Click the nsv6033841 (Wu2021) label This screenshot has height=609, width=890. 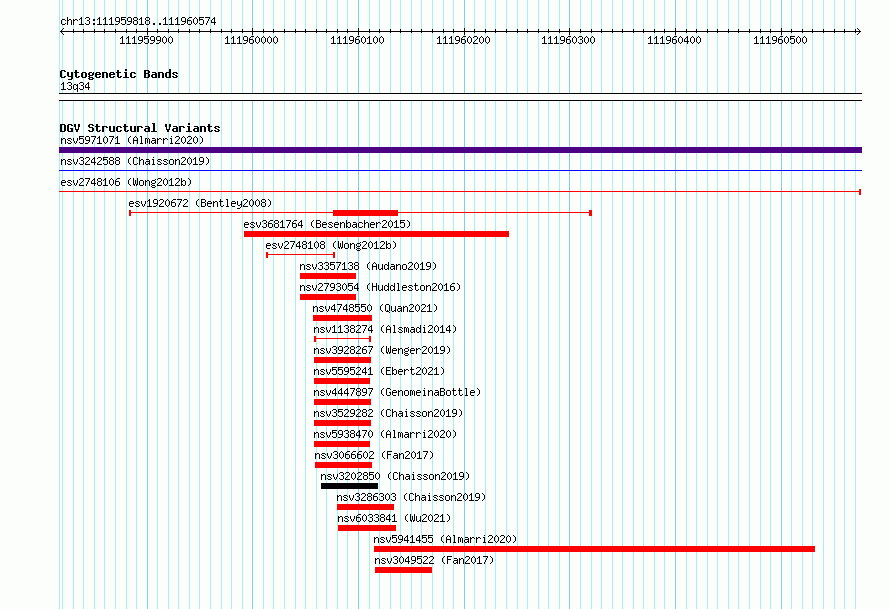(x=394, y=518)
